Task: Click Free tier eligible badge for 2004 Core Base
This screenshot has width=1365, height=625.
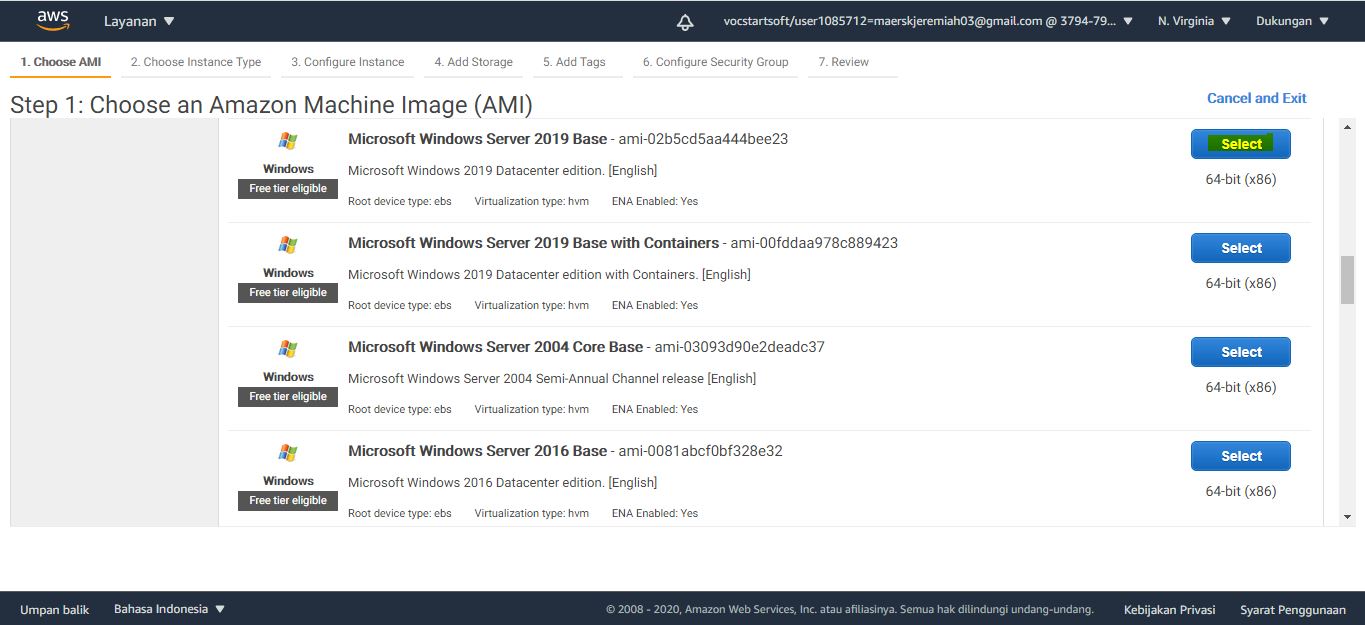Action: 288,396
